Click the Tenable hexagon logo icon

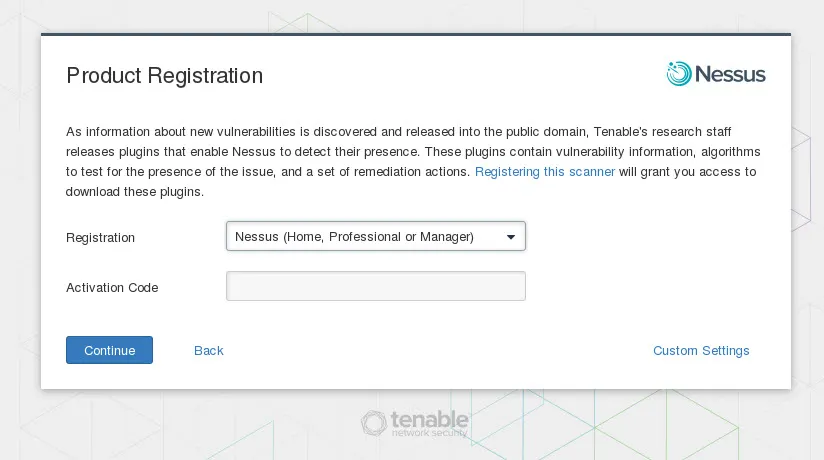click(374, 423)
